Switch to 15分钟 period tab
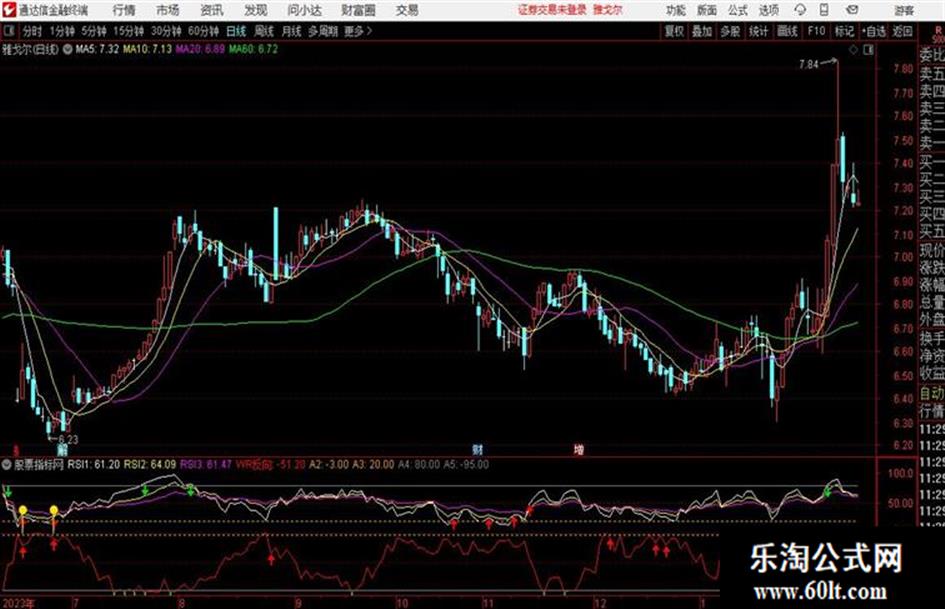 (x=128, y=31)
